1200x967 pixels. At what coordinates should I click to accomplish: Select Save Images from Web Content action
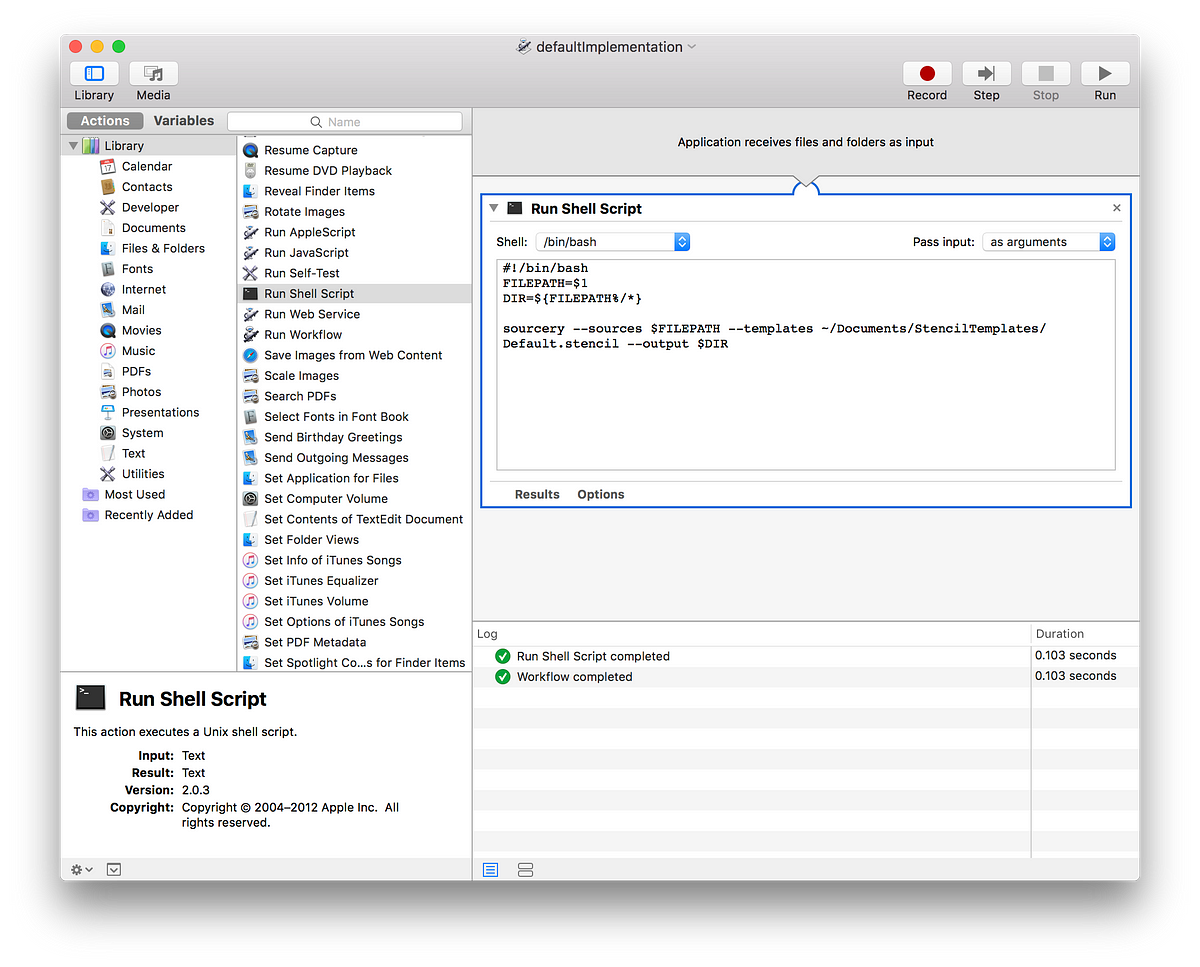(353, 355)
